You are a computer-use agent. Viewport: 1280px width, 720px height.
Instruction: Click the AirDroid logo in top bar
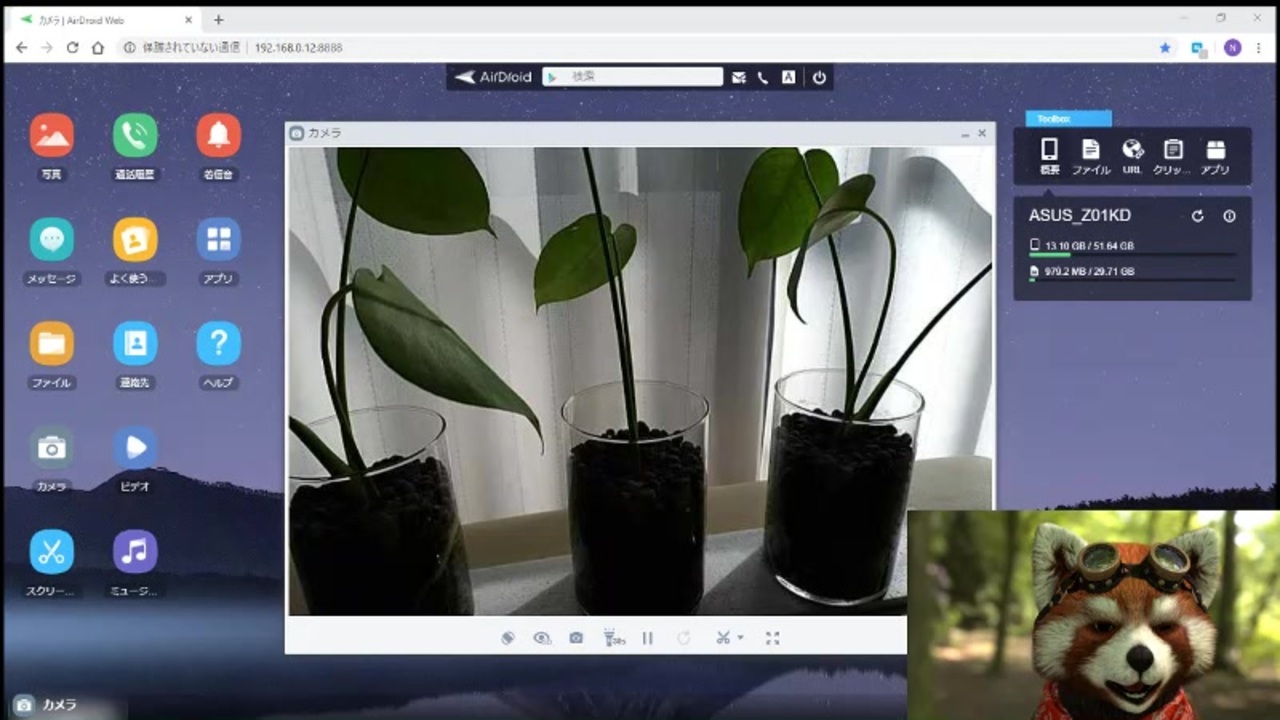pyautogui.click(x=493, y=77)
